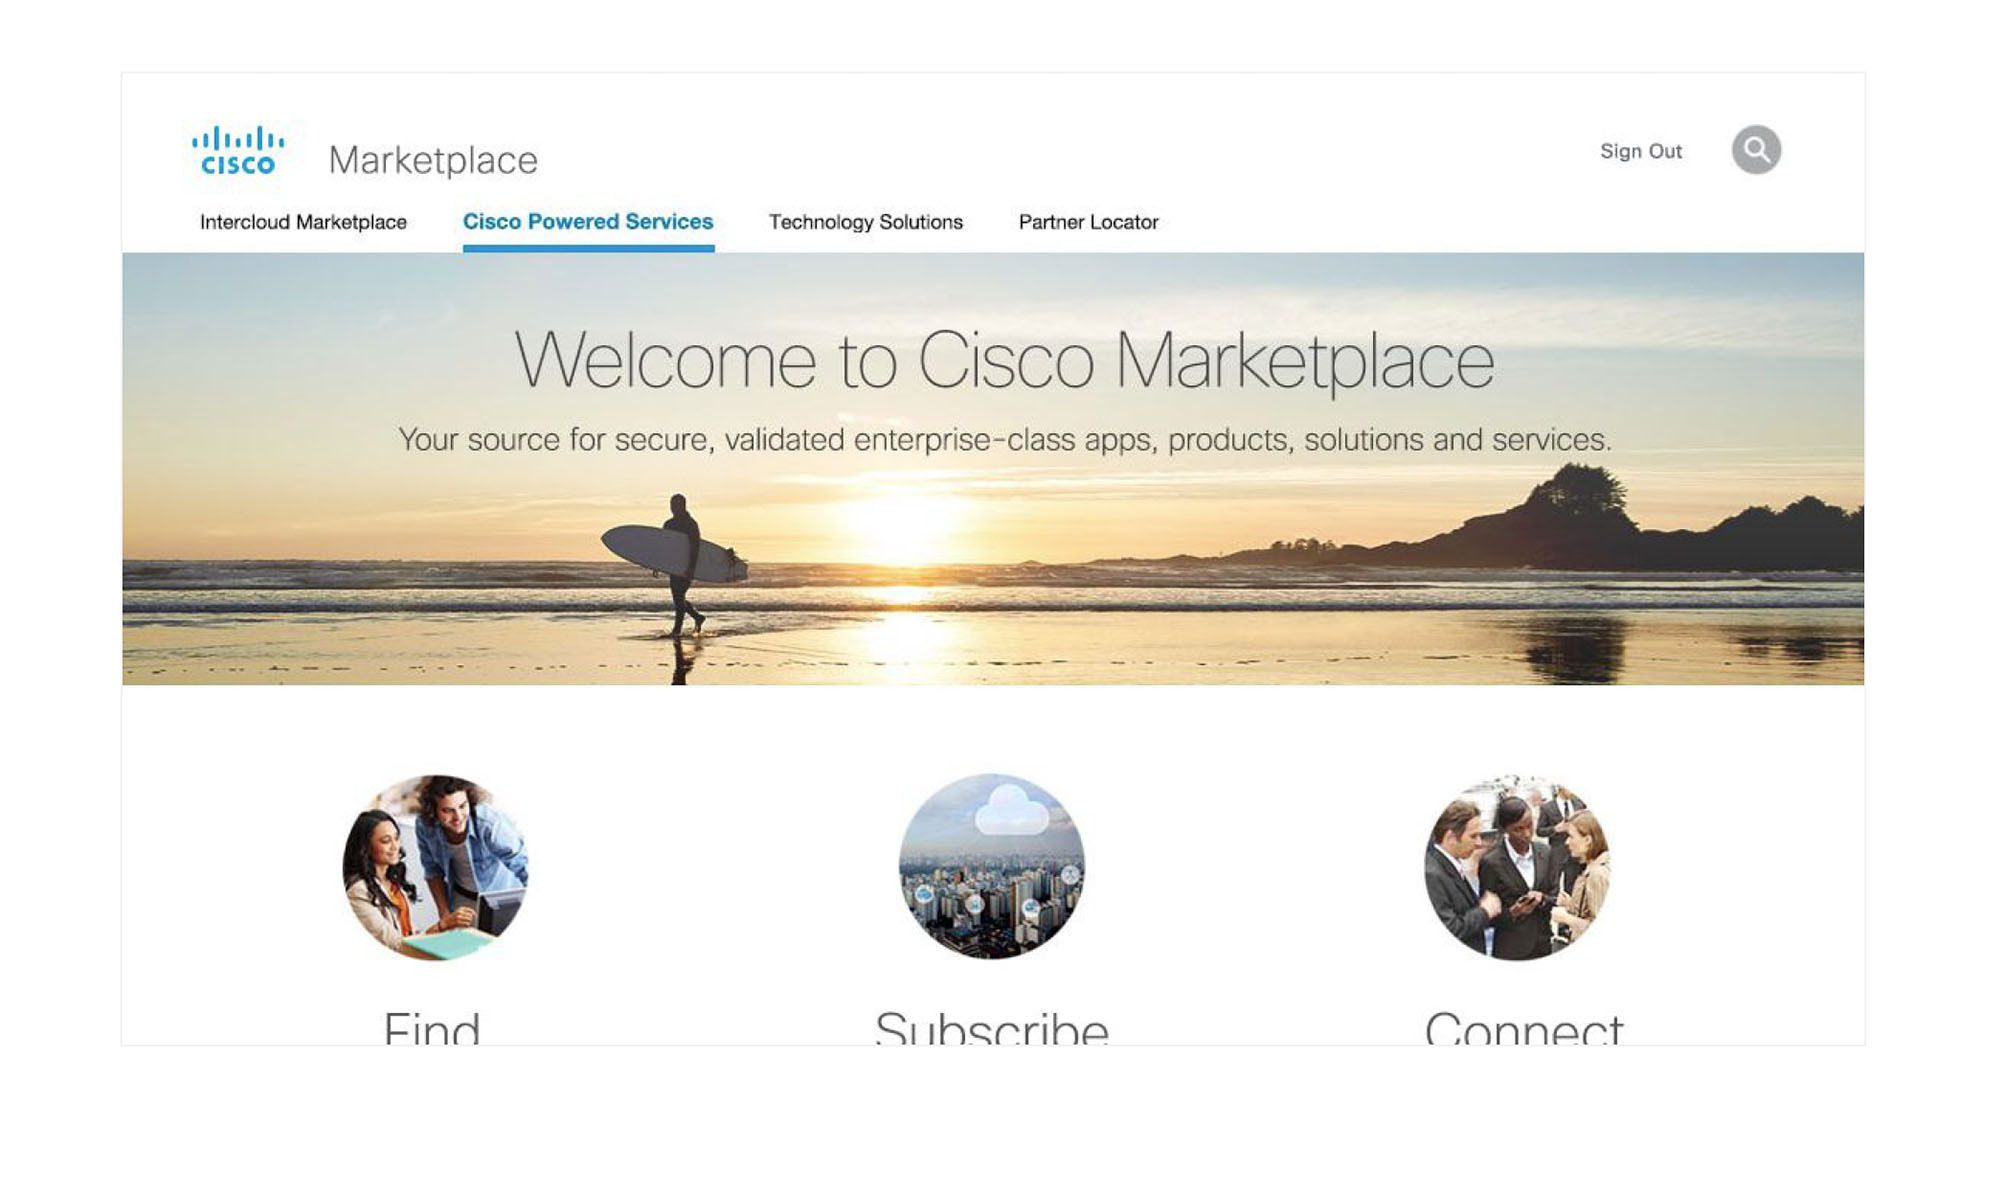Viewport: 2000px width, 1200px height.
Task: Click the Subscribe heading
Action: point(992,1028)
